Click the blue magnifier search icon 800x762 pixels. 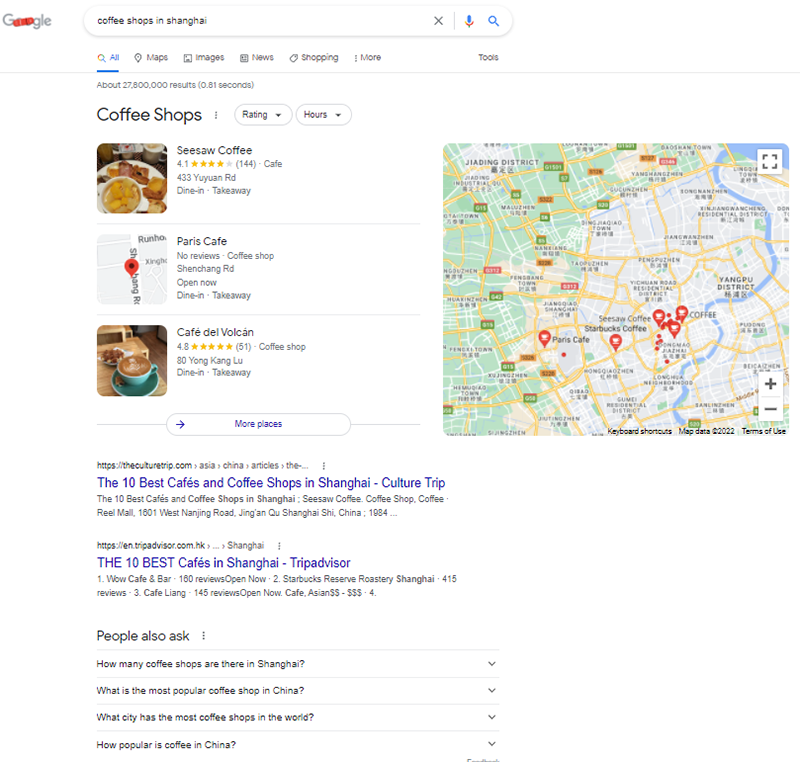pyautogui.click(x=494, y=21)
